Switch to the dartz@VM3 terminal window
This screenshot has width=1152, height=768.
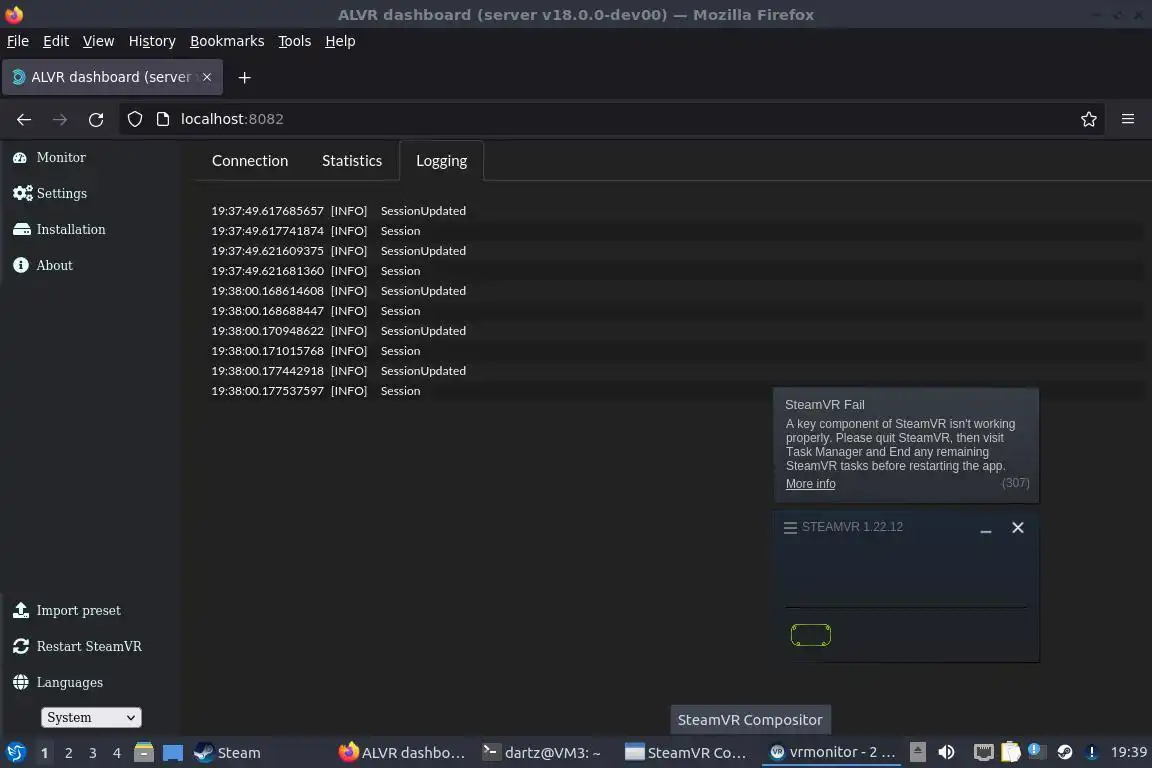tap(542, 753)
